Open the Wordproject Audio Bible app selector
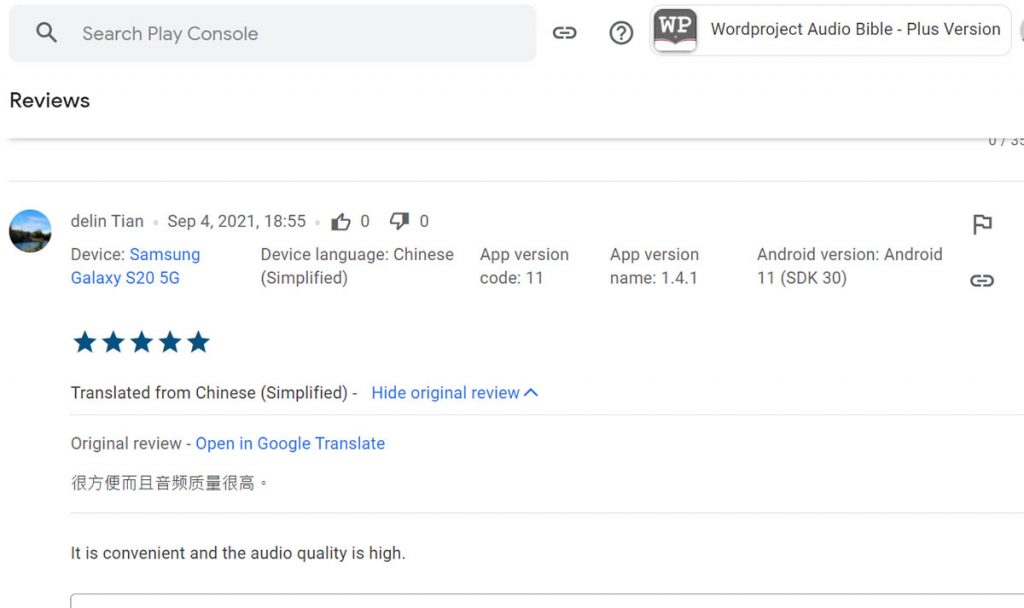Image resolution: width=1024 pixels, height=608 pixels. (x=854, y=30)
